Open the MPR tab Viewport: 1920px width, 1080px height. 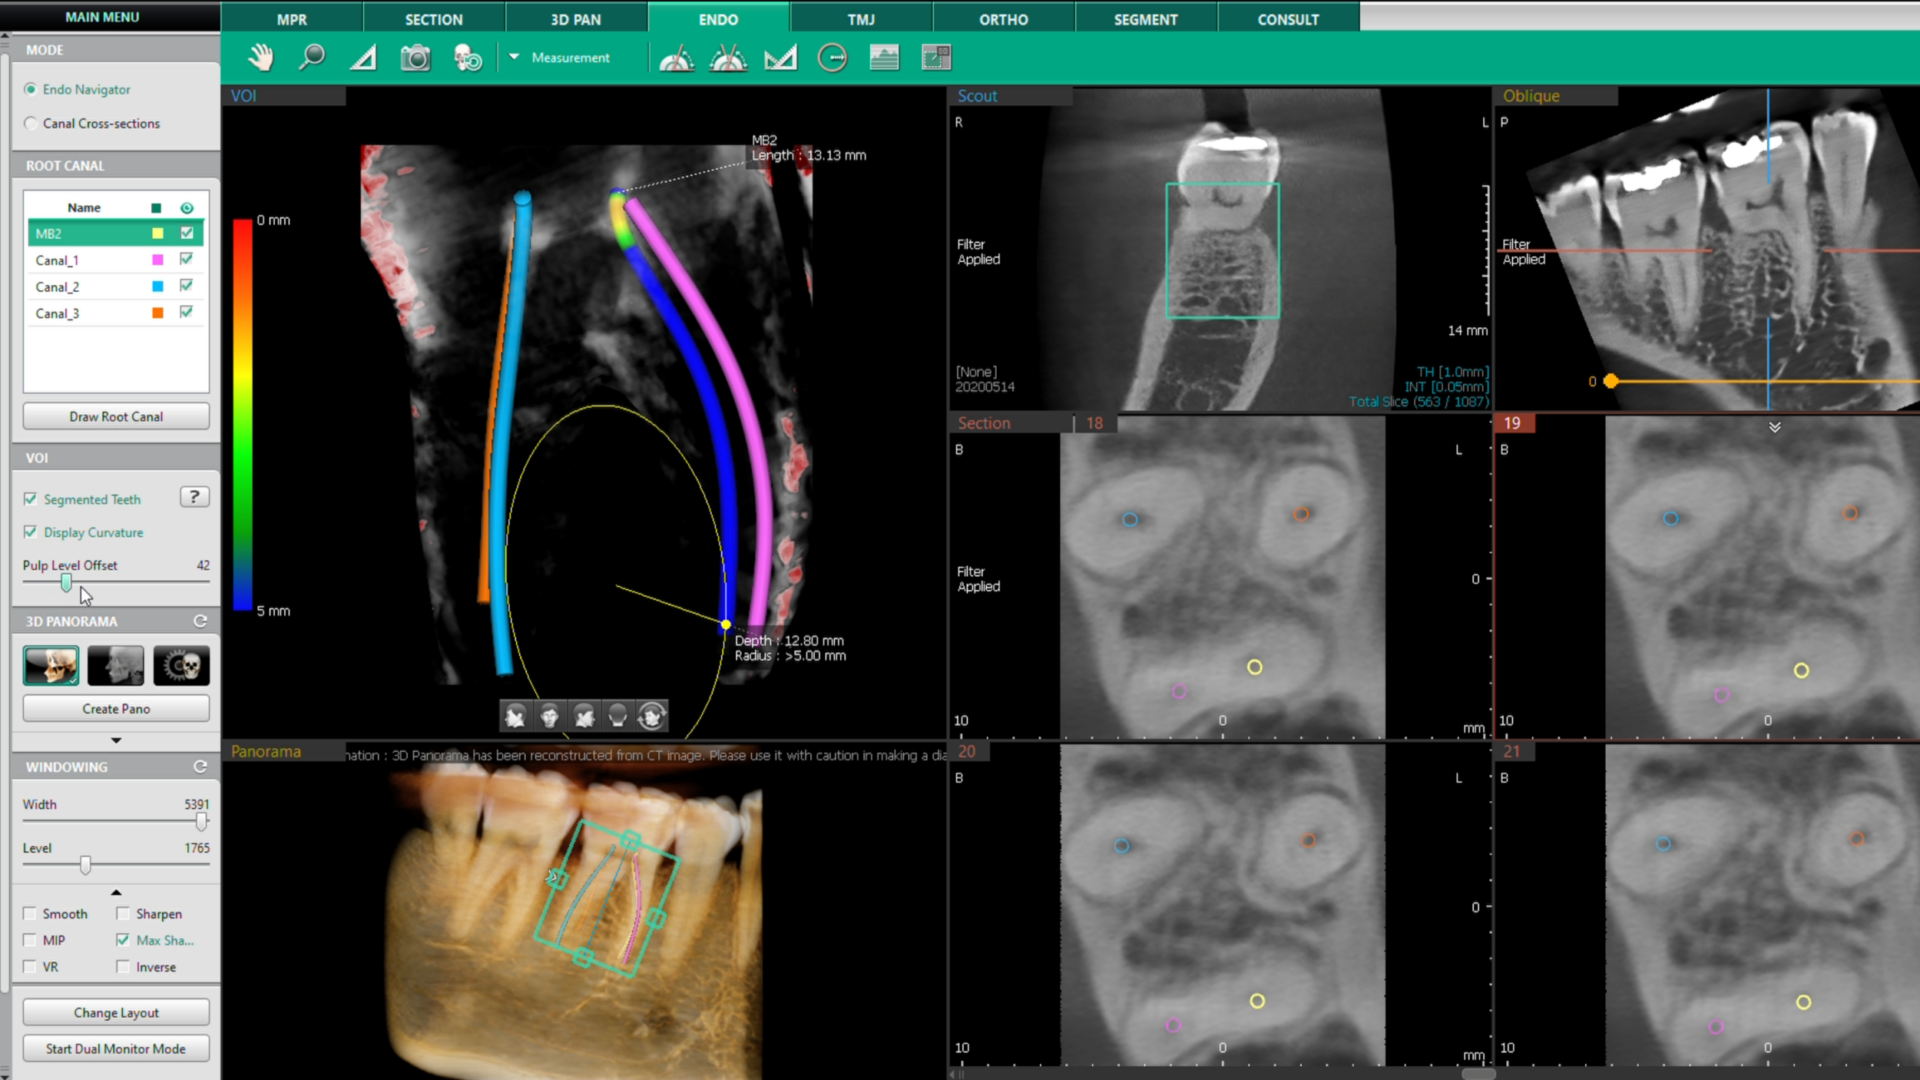point(292,19)
